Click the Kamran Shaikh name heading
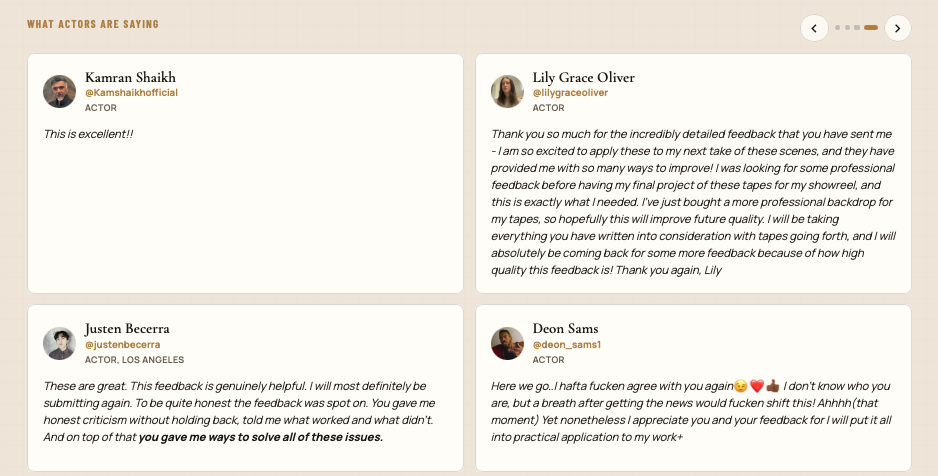938x476 pixels. (x=130, y=77)
